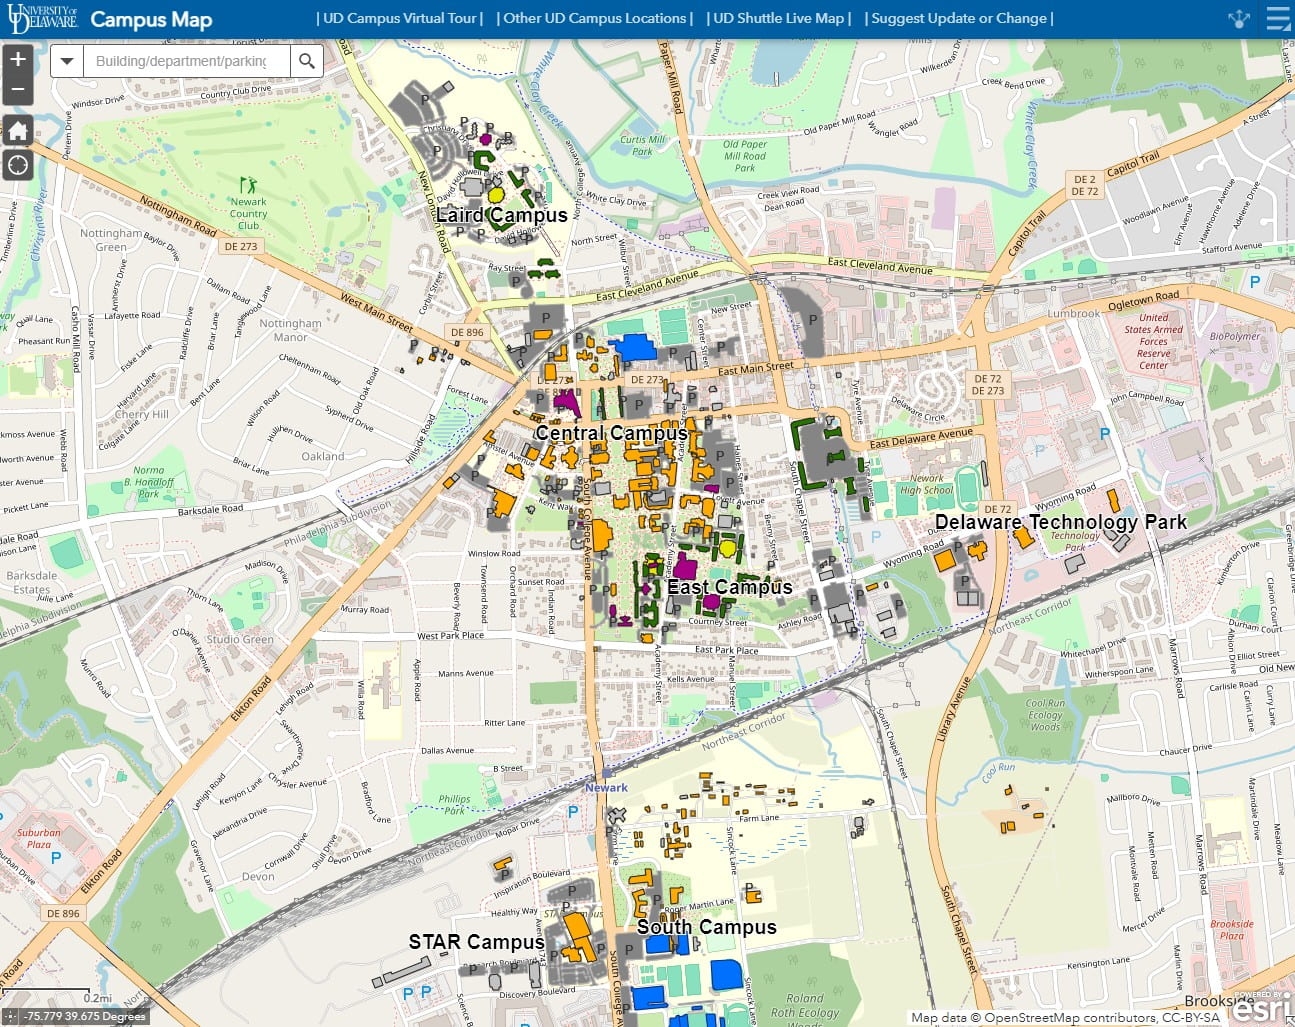Zoom in using the plus icon
The image size is (1295, 1027).
[17, 59]
